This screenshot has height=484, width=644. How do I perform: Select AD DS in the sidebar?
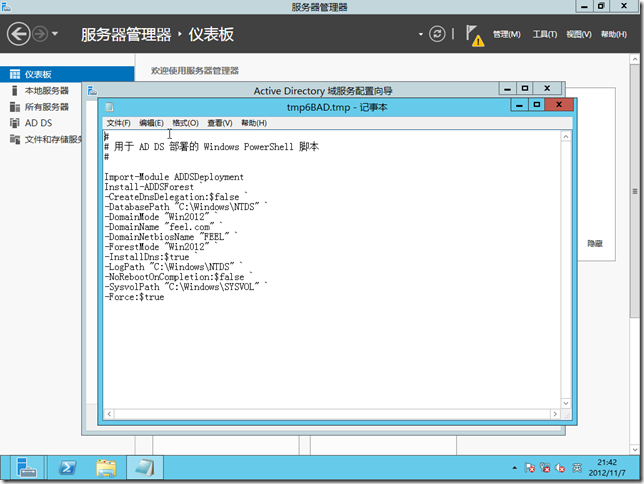[41, 123]
